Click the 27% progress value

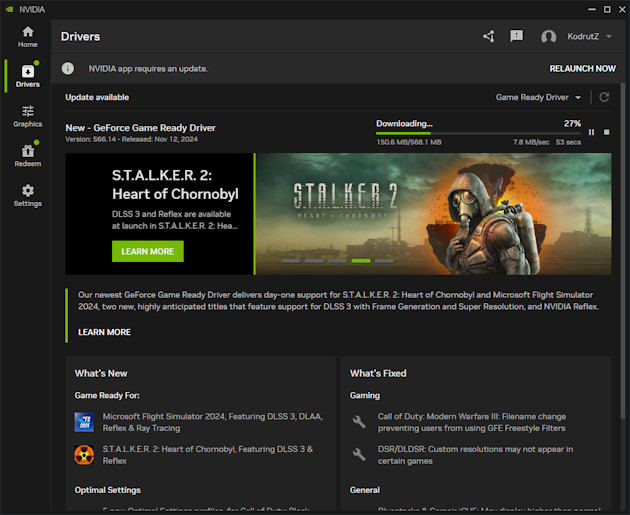point(572,123)
